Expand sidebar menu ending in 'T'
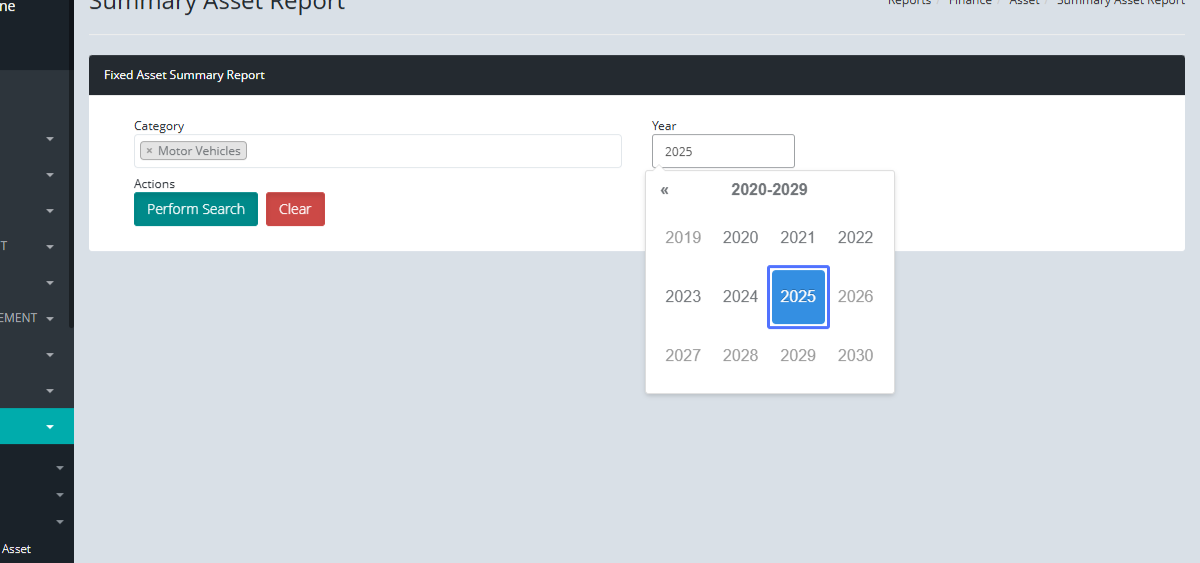1200x563 pixels. 50,247
